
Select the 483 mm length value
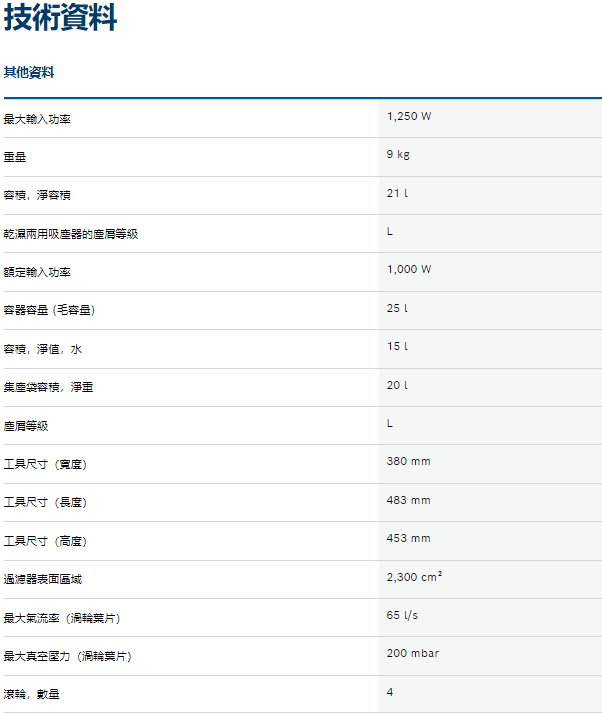pos(408,500)
